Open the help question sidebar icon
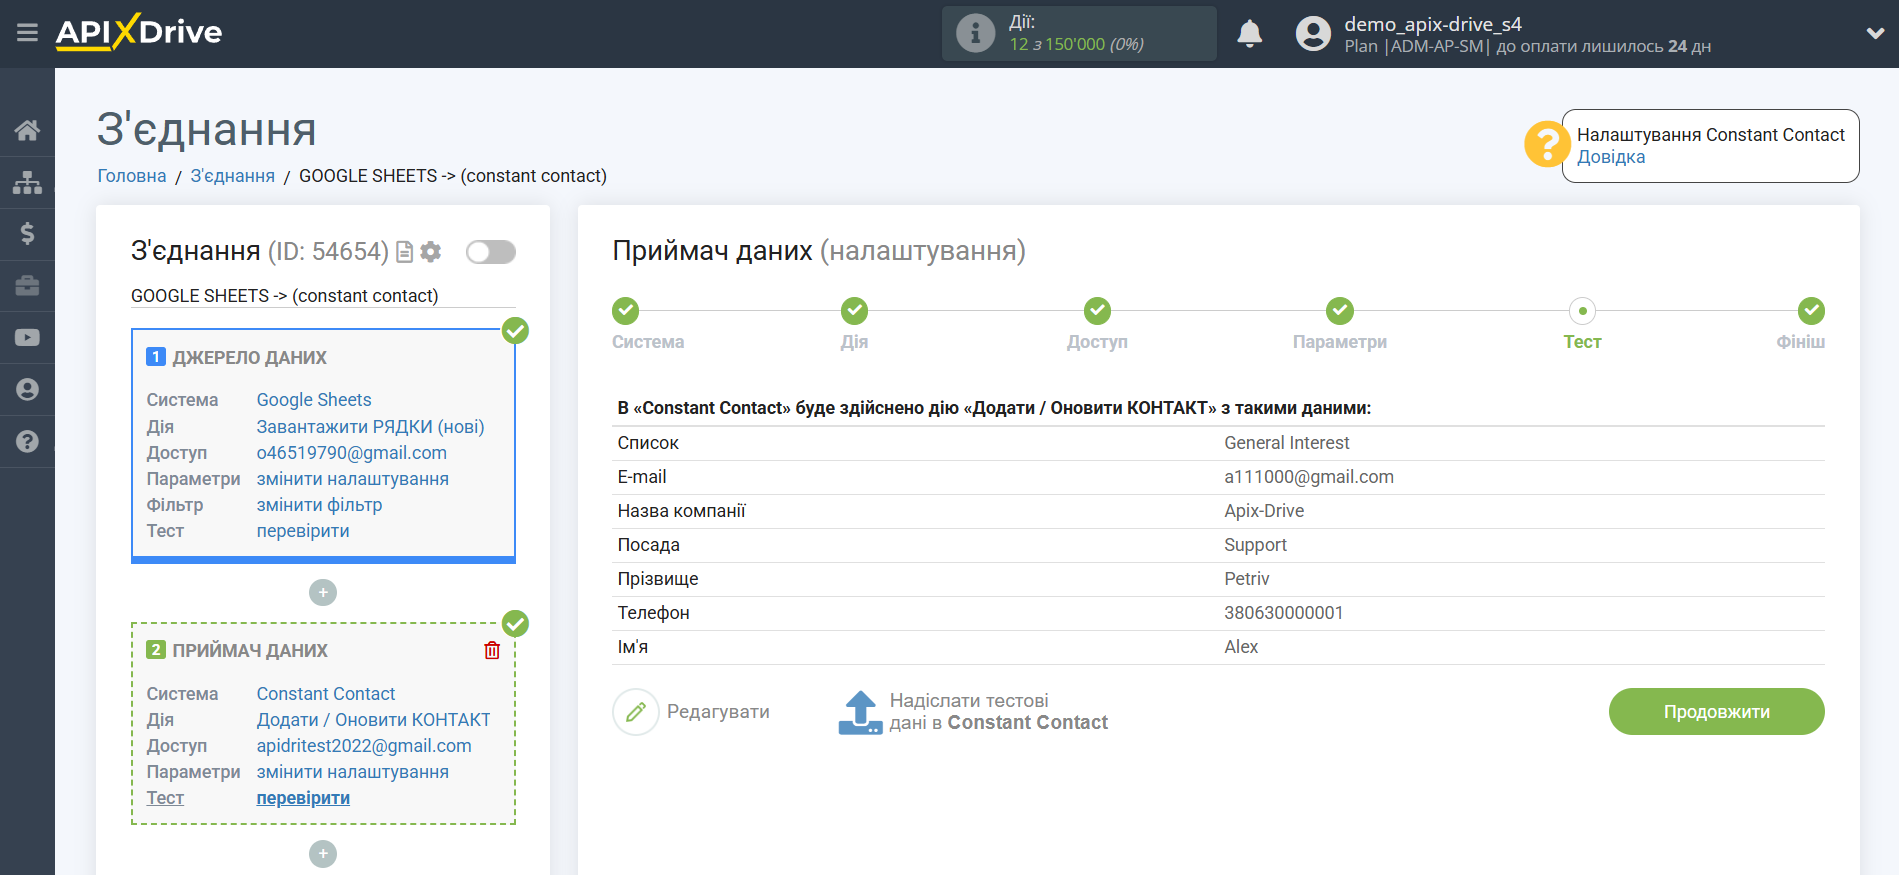The image size is (1899, 875). [x=27, y=442]
